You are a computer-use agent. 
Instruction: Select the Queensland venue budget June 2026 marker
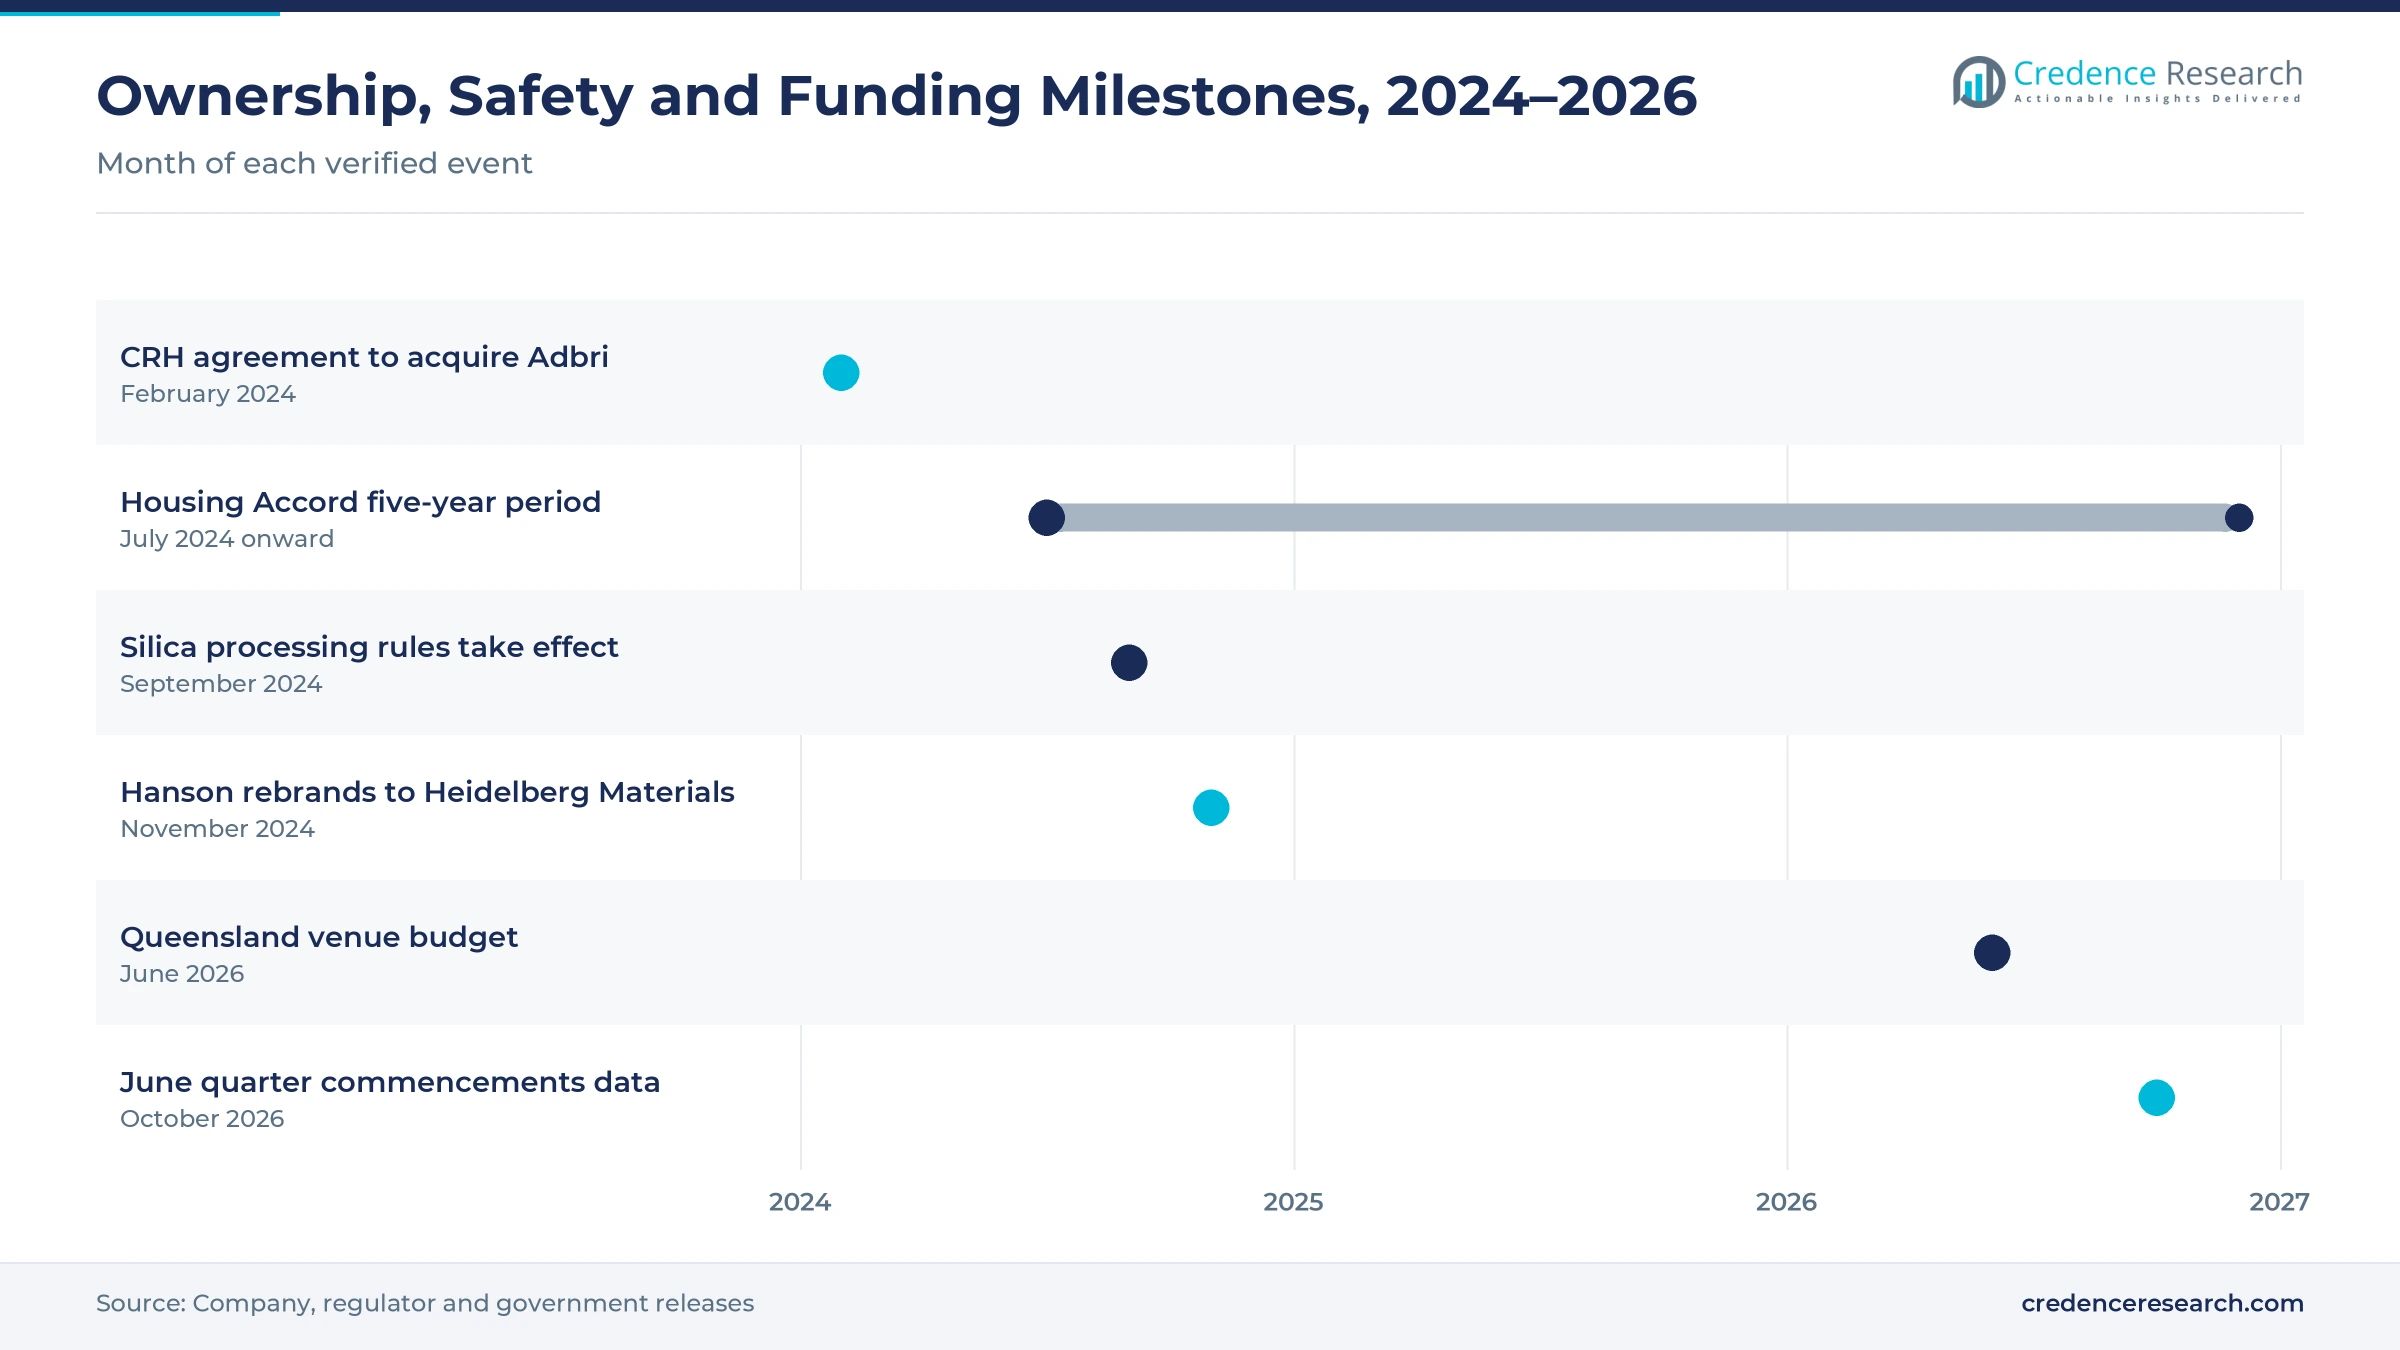pos(1992,953)
